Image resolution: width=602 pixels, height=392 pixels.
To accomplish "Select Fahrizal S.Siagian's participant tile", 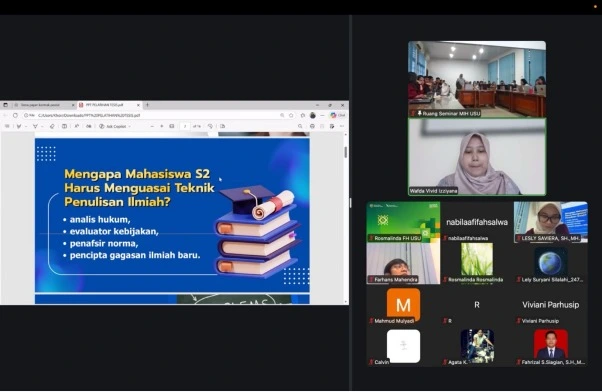I will click(x=551, y=346).
